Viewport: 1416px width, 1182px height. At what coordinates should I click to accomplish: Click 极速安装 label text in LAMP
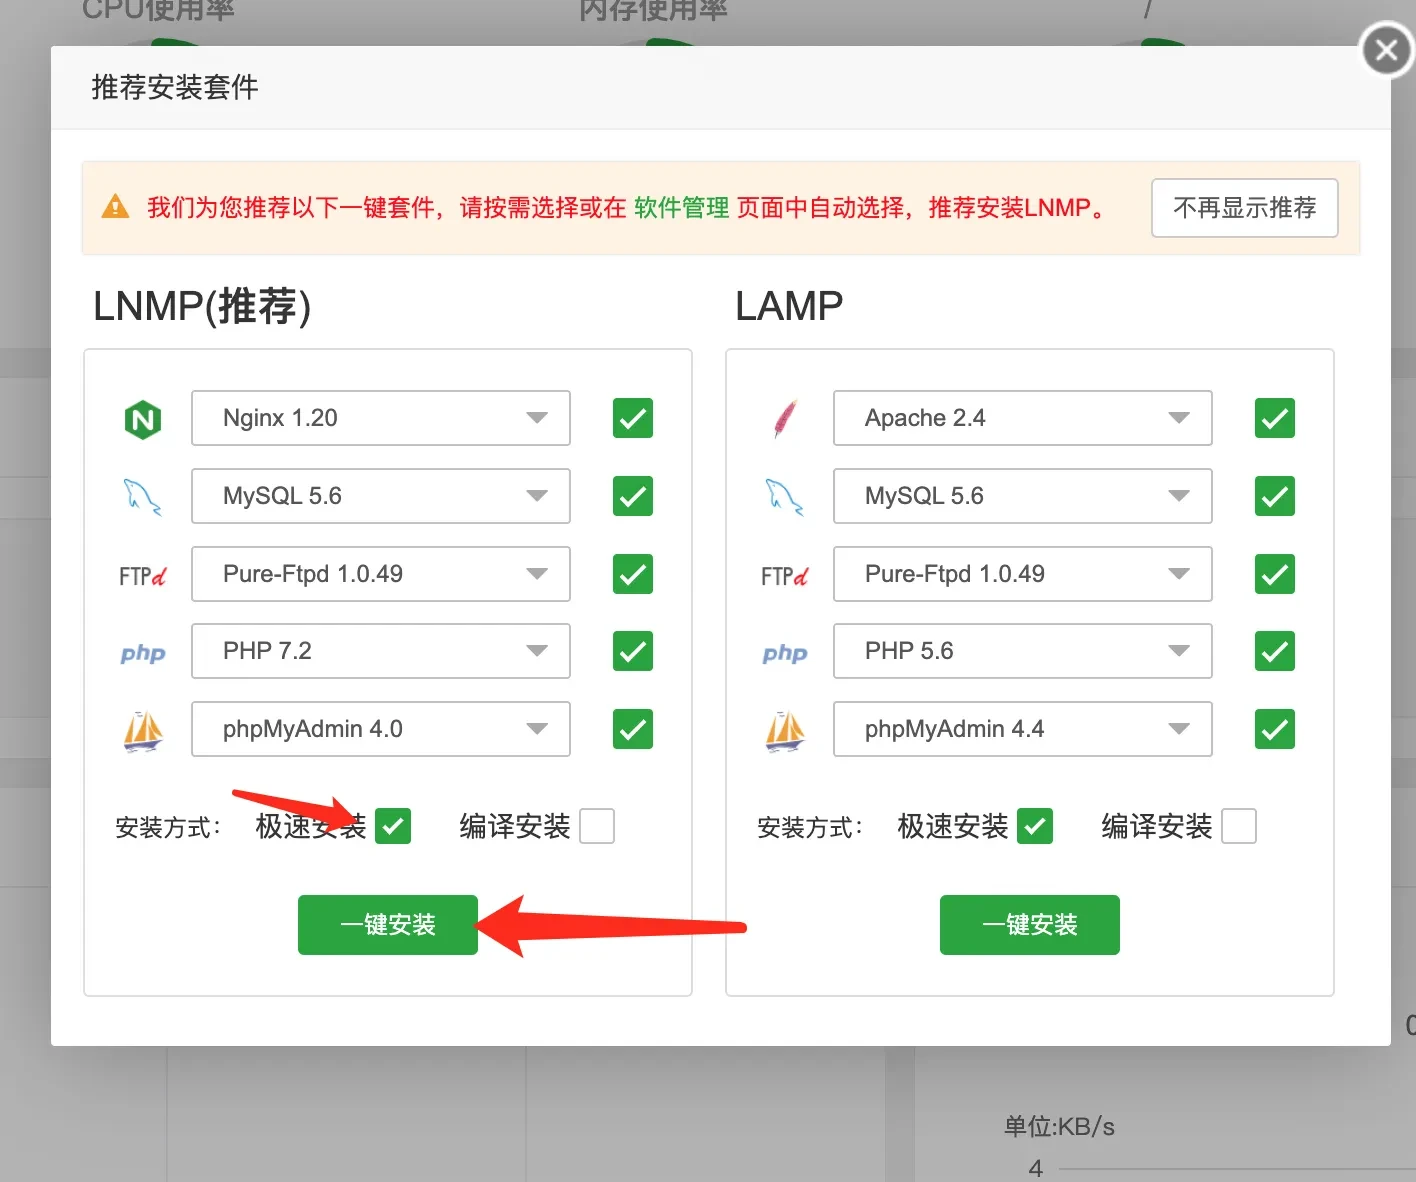tap(953, 826)
